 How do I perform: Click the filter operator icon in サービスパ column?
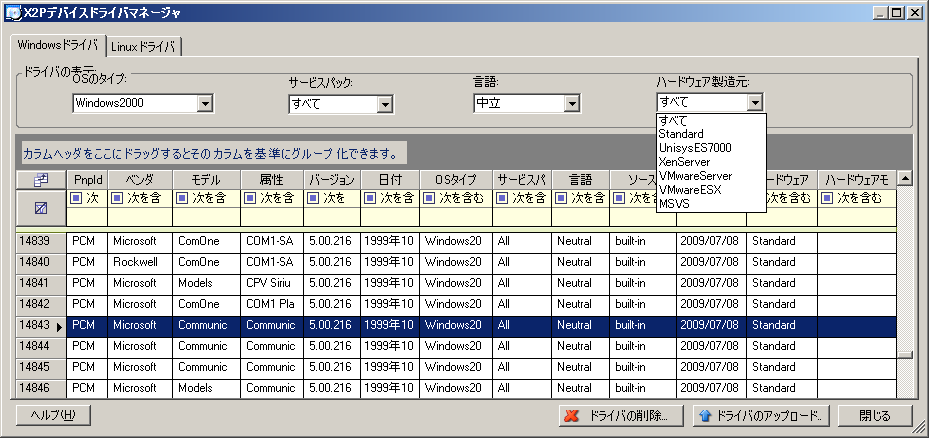pos(501,199)
